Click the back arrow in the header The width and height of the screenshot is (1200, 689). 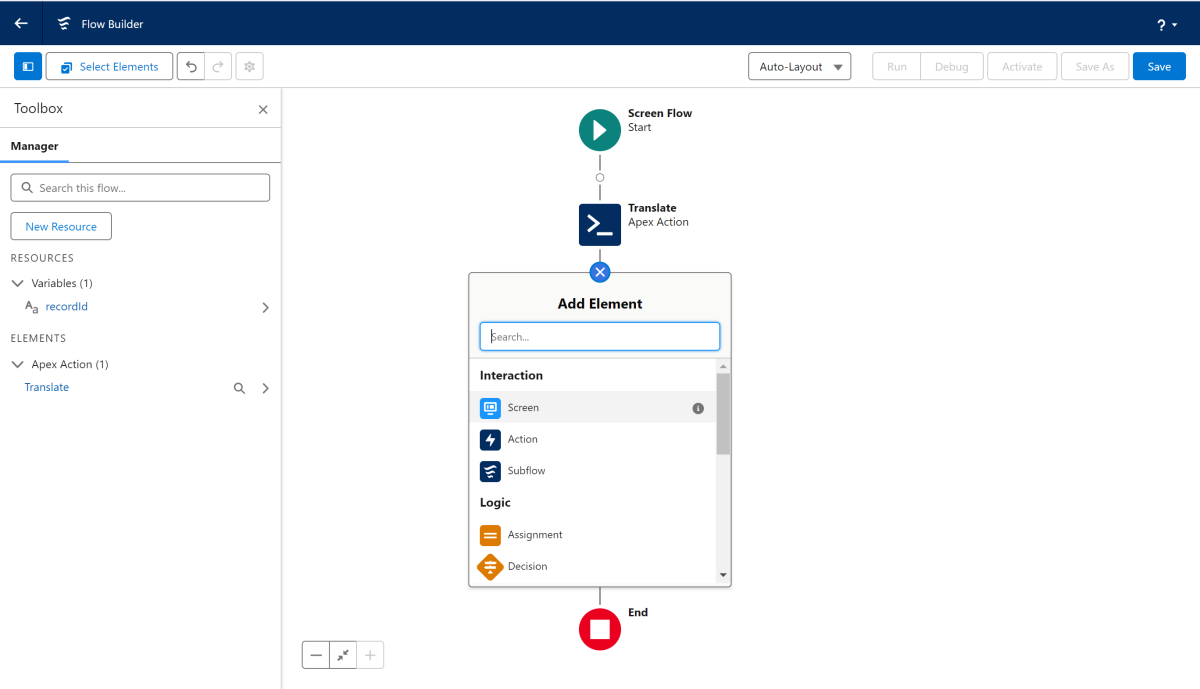point(21,23)
